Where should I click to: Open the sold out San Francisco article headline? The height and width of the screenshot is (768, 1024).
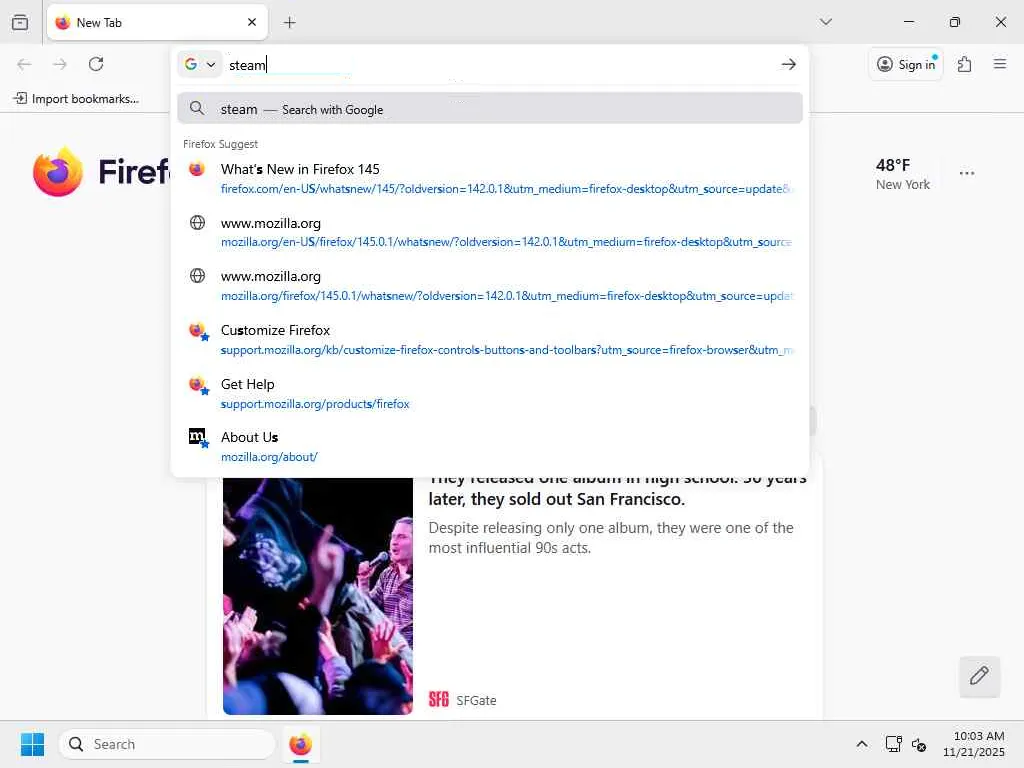click(617, 490)
